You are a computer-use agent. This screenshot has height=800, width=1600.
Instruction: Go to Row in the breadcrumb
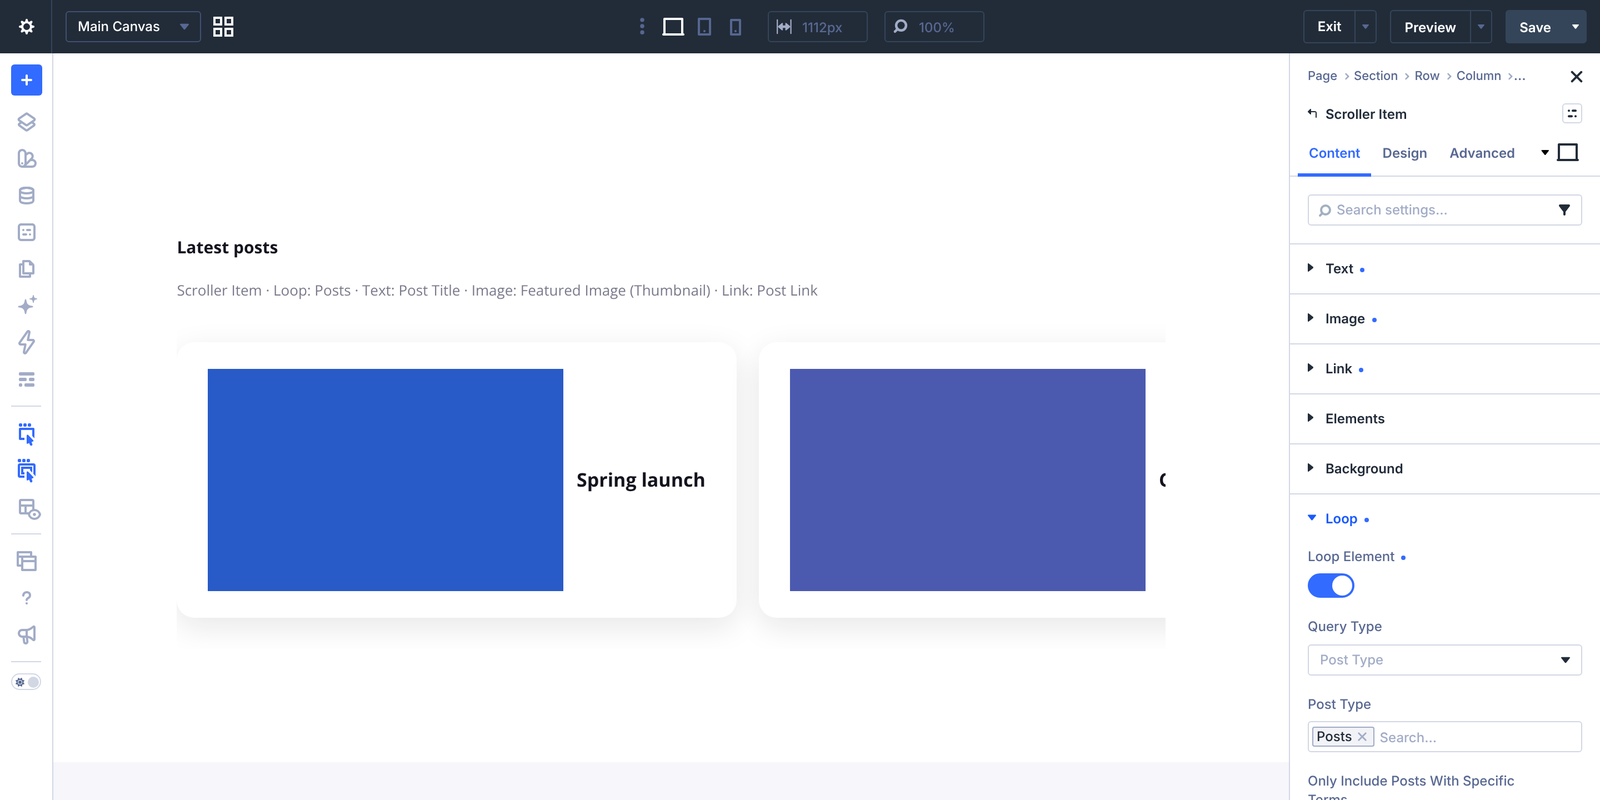pos(1427,76)
